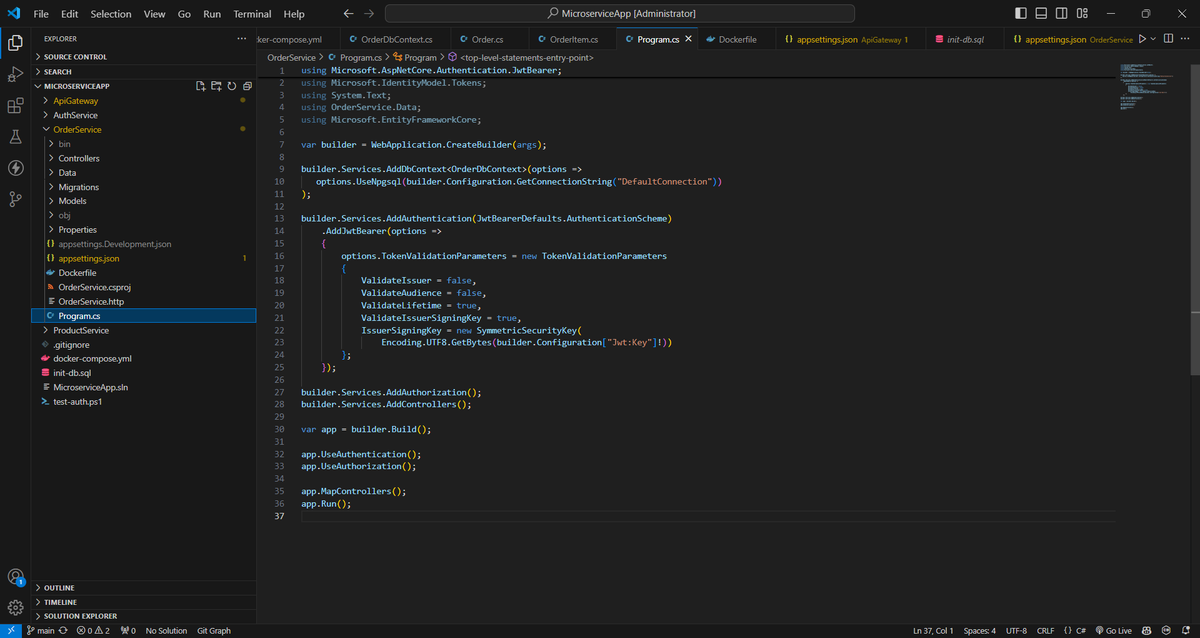
Task: Collapse the MICROSERVICEAPP root section
Action: coord(76,86)
